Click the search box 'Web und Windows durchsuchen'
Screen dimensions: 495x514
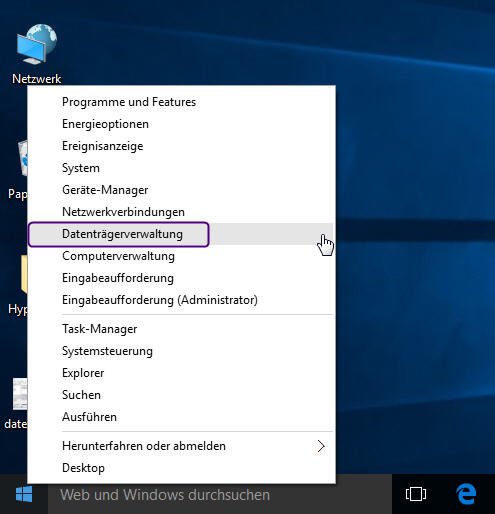point(220,495)
